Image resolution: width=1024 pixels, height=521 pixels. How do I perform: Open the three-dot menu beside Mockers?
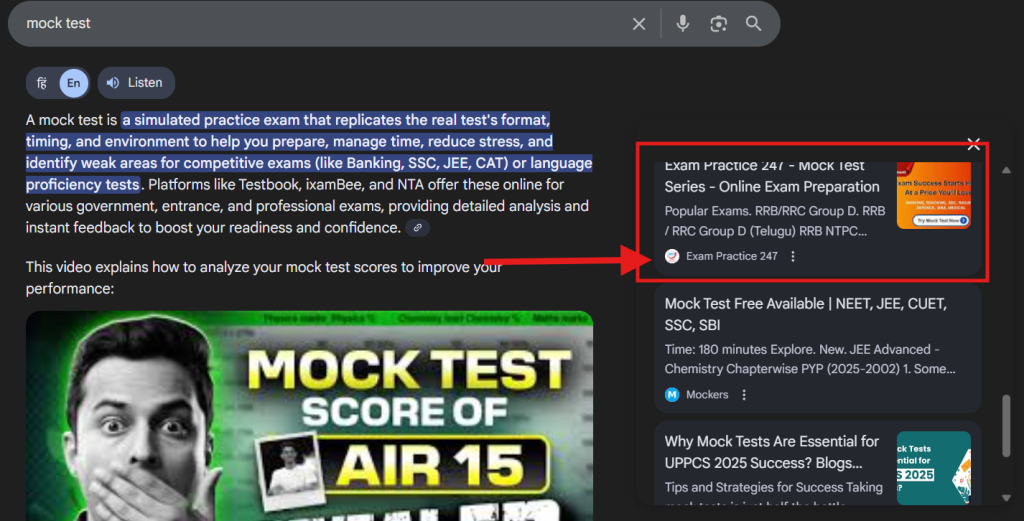(x=744, y=395)
